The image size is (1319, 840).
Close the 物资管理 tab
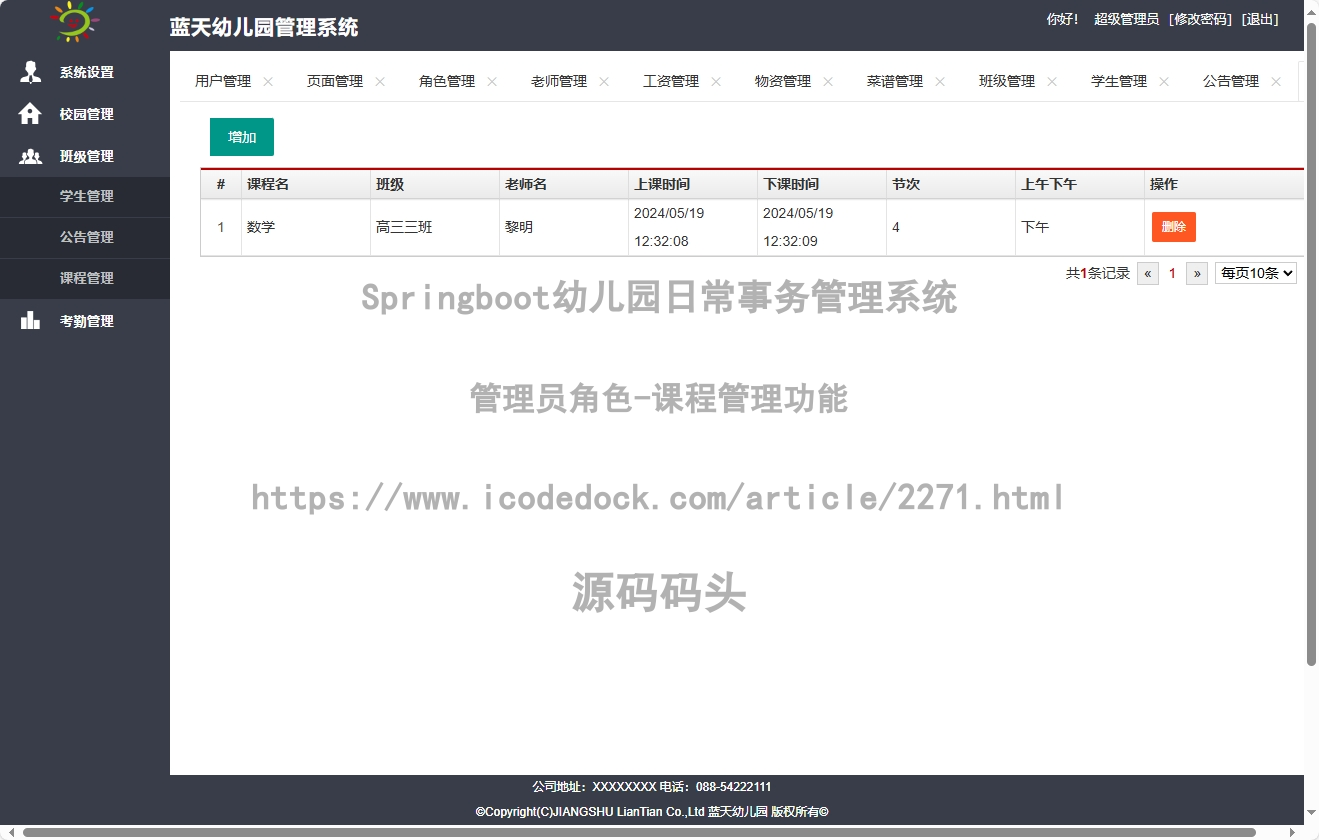pos(828,82)
